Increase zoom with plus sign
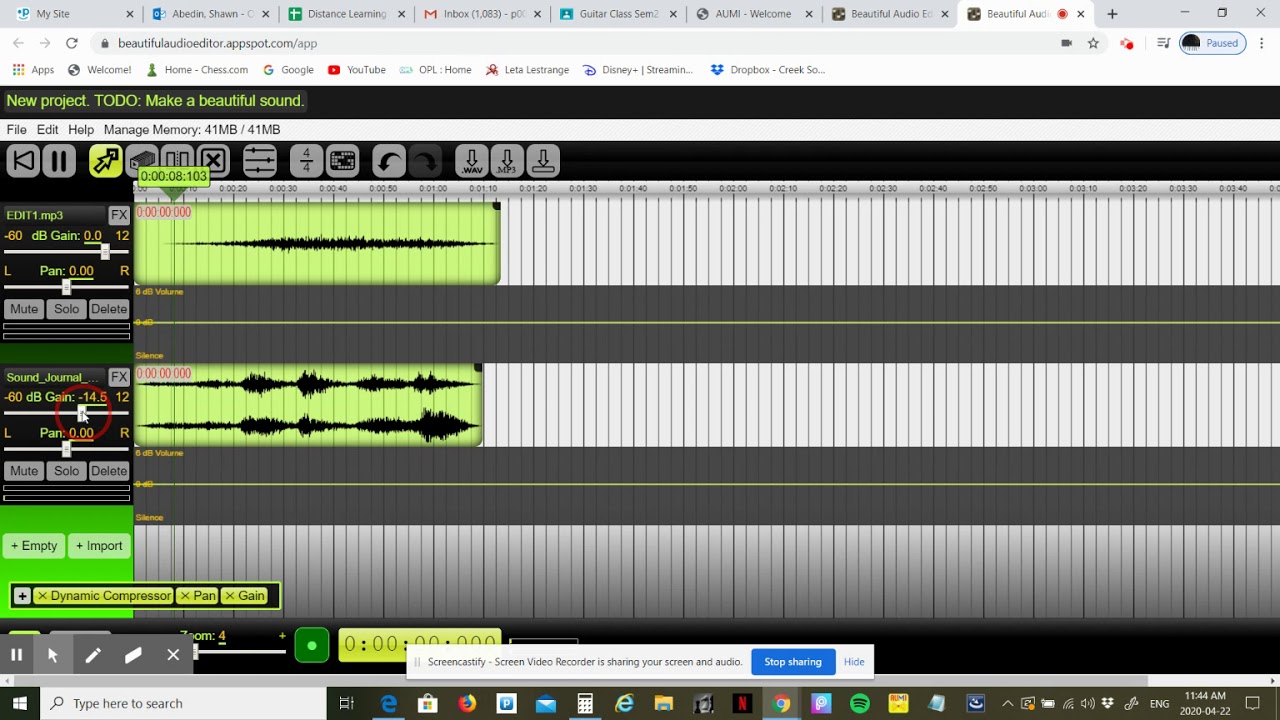Image resolution: width=1280 pixels, height=720 pixels. click(x=282, y=636)
